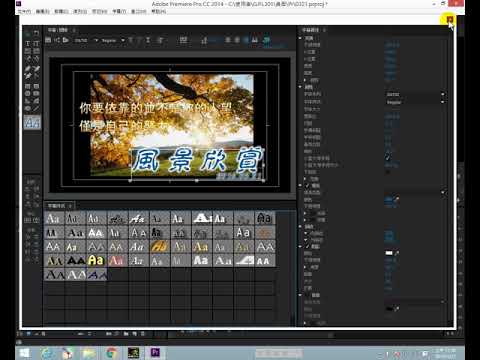
Task: Select the Area Type tool
Action: click(x=28, y=51)
